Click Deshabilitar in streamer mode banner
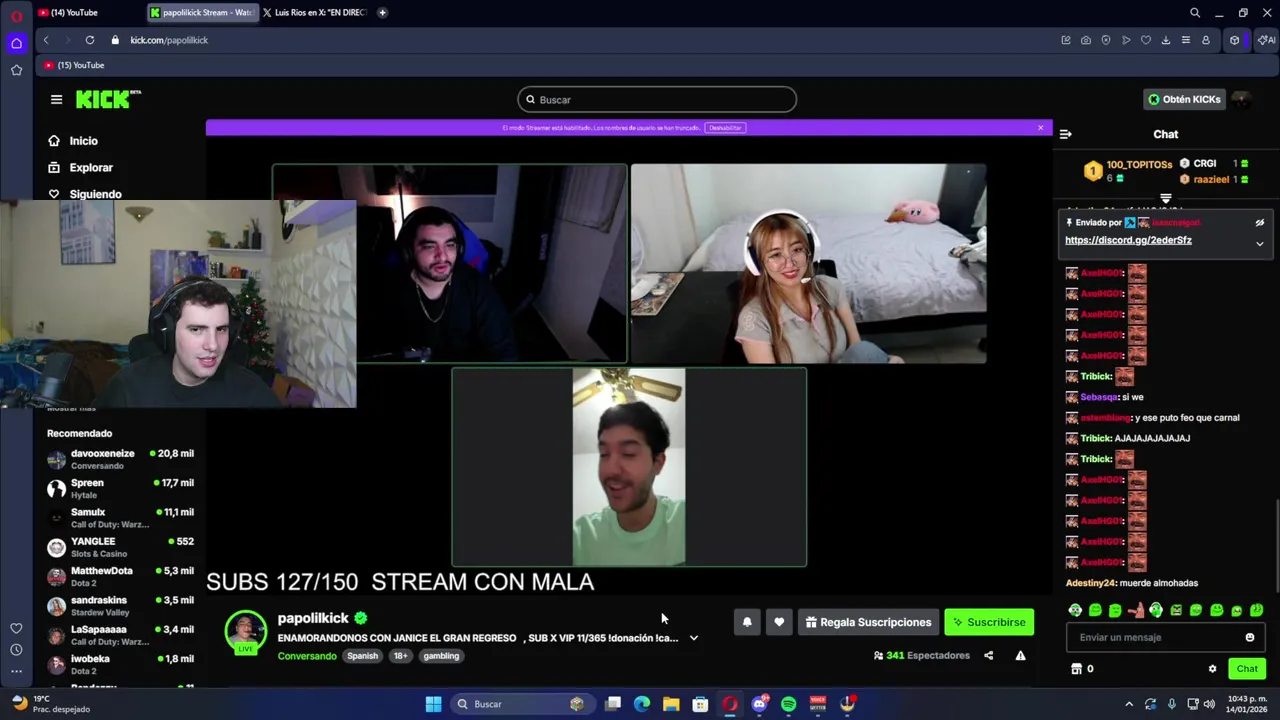 pyautogui.click(x=725, y=128)
